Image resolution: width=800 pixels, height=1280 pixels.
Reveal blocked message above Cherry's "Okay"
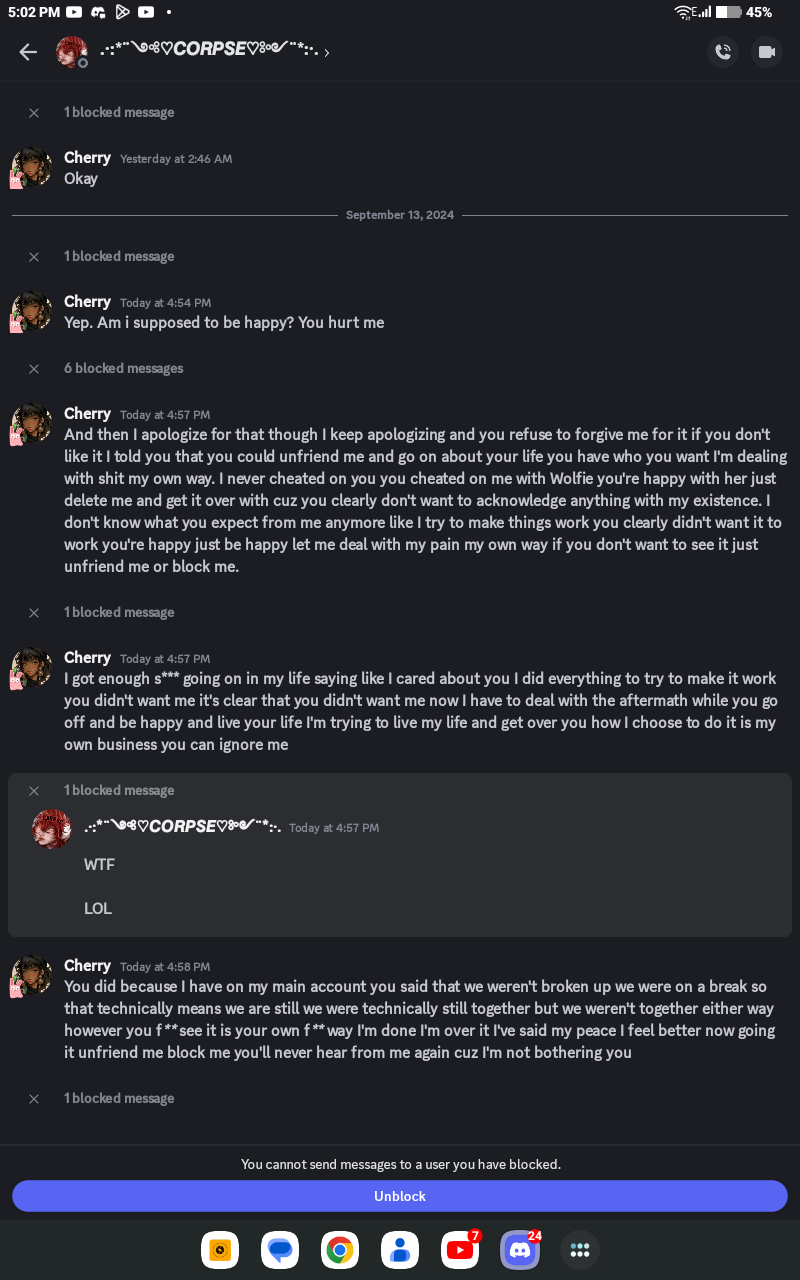coord(118,112)
